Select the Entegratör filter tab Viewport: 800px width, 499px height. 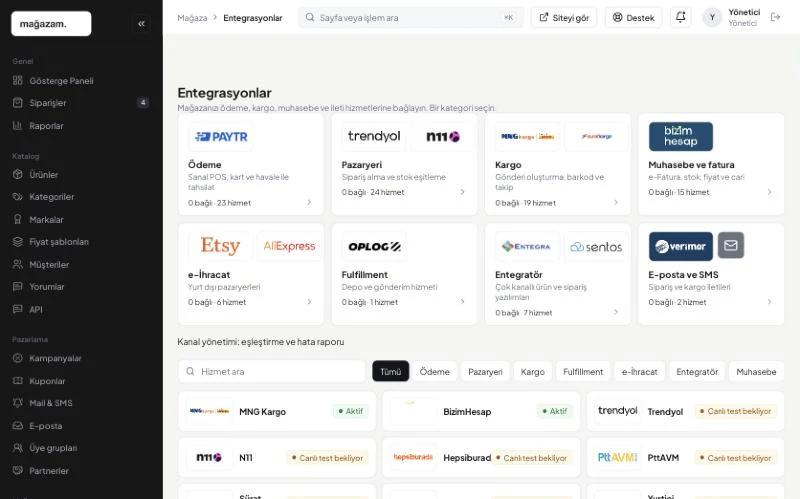coord(697,371)
